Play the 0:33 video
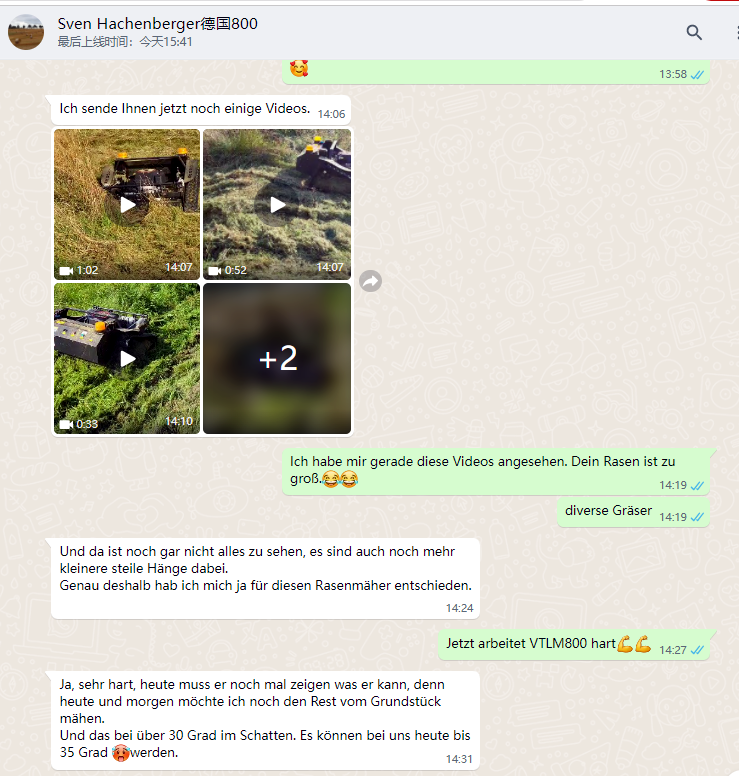The width and height of the screenshot is (739, 776). (127, 358)
